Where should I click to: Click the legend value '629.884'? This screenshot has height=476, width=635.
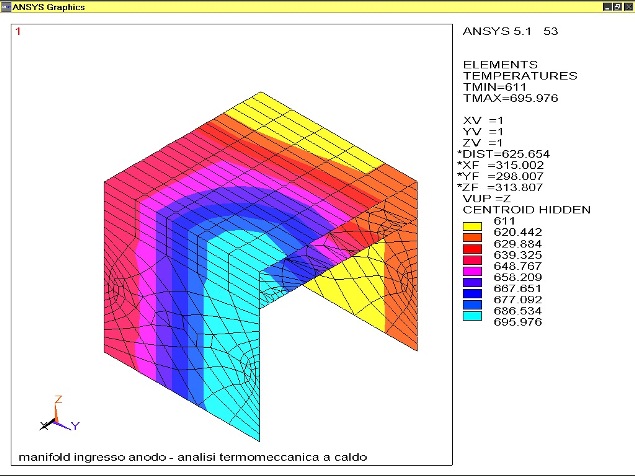(x=518, y=244)
